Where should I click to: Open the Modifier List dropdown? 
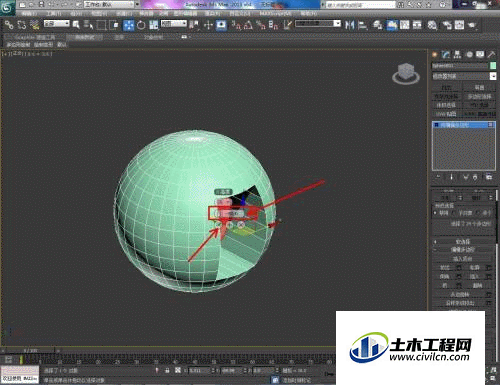coord(464,76)
